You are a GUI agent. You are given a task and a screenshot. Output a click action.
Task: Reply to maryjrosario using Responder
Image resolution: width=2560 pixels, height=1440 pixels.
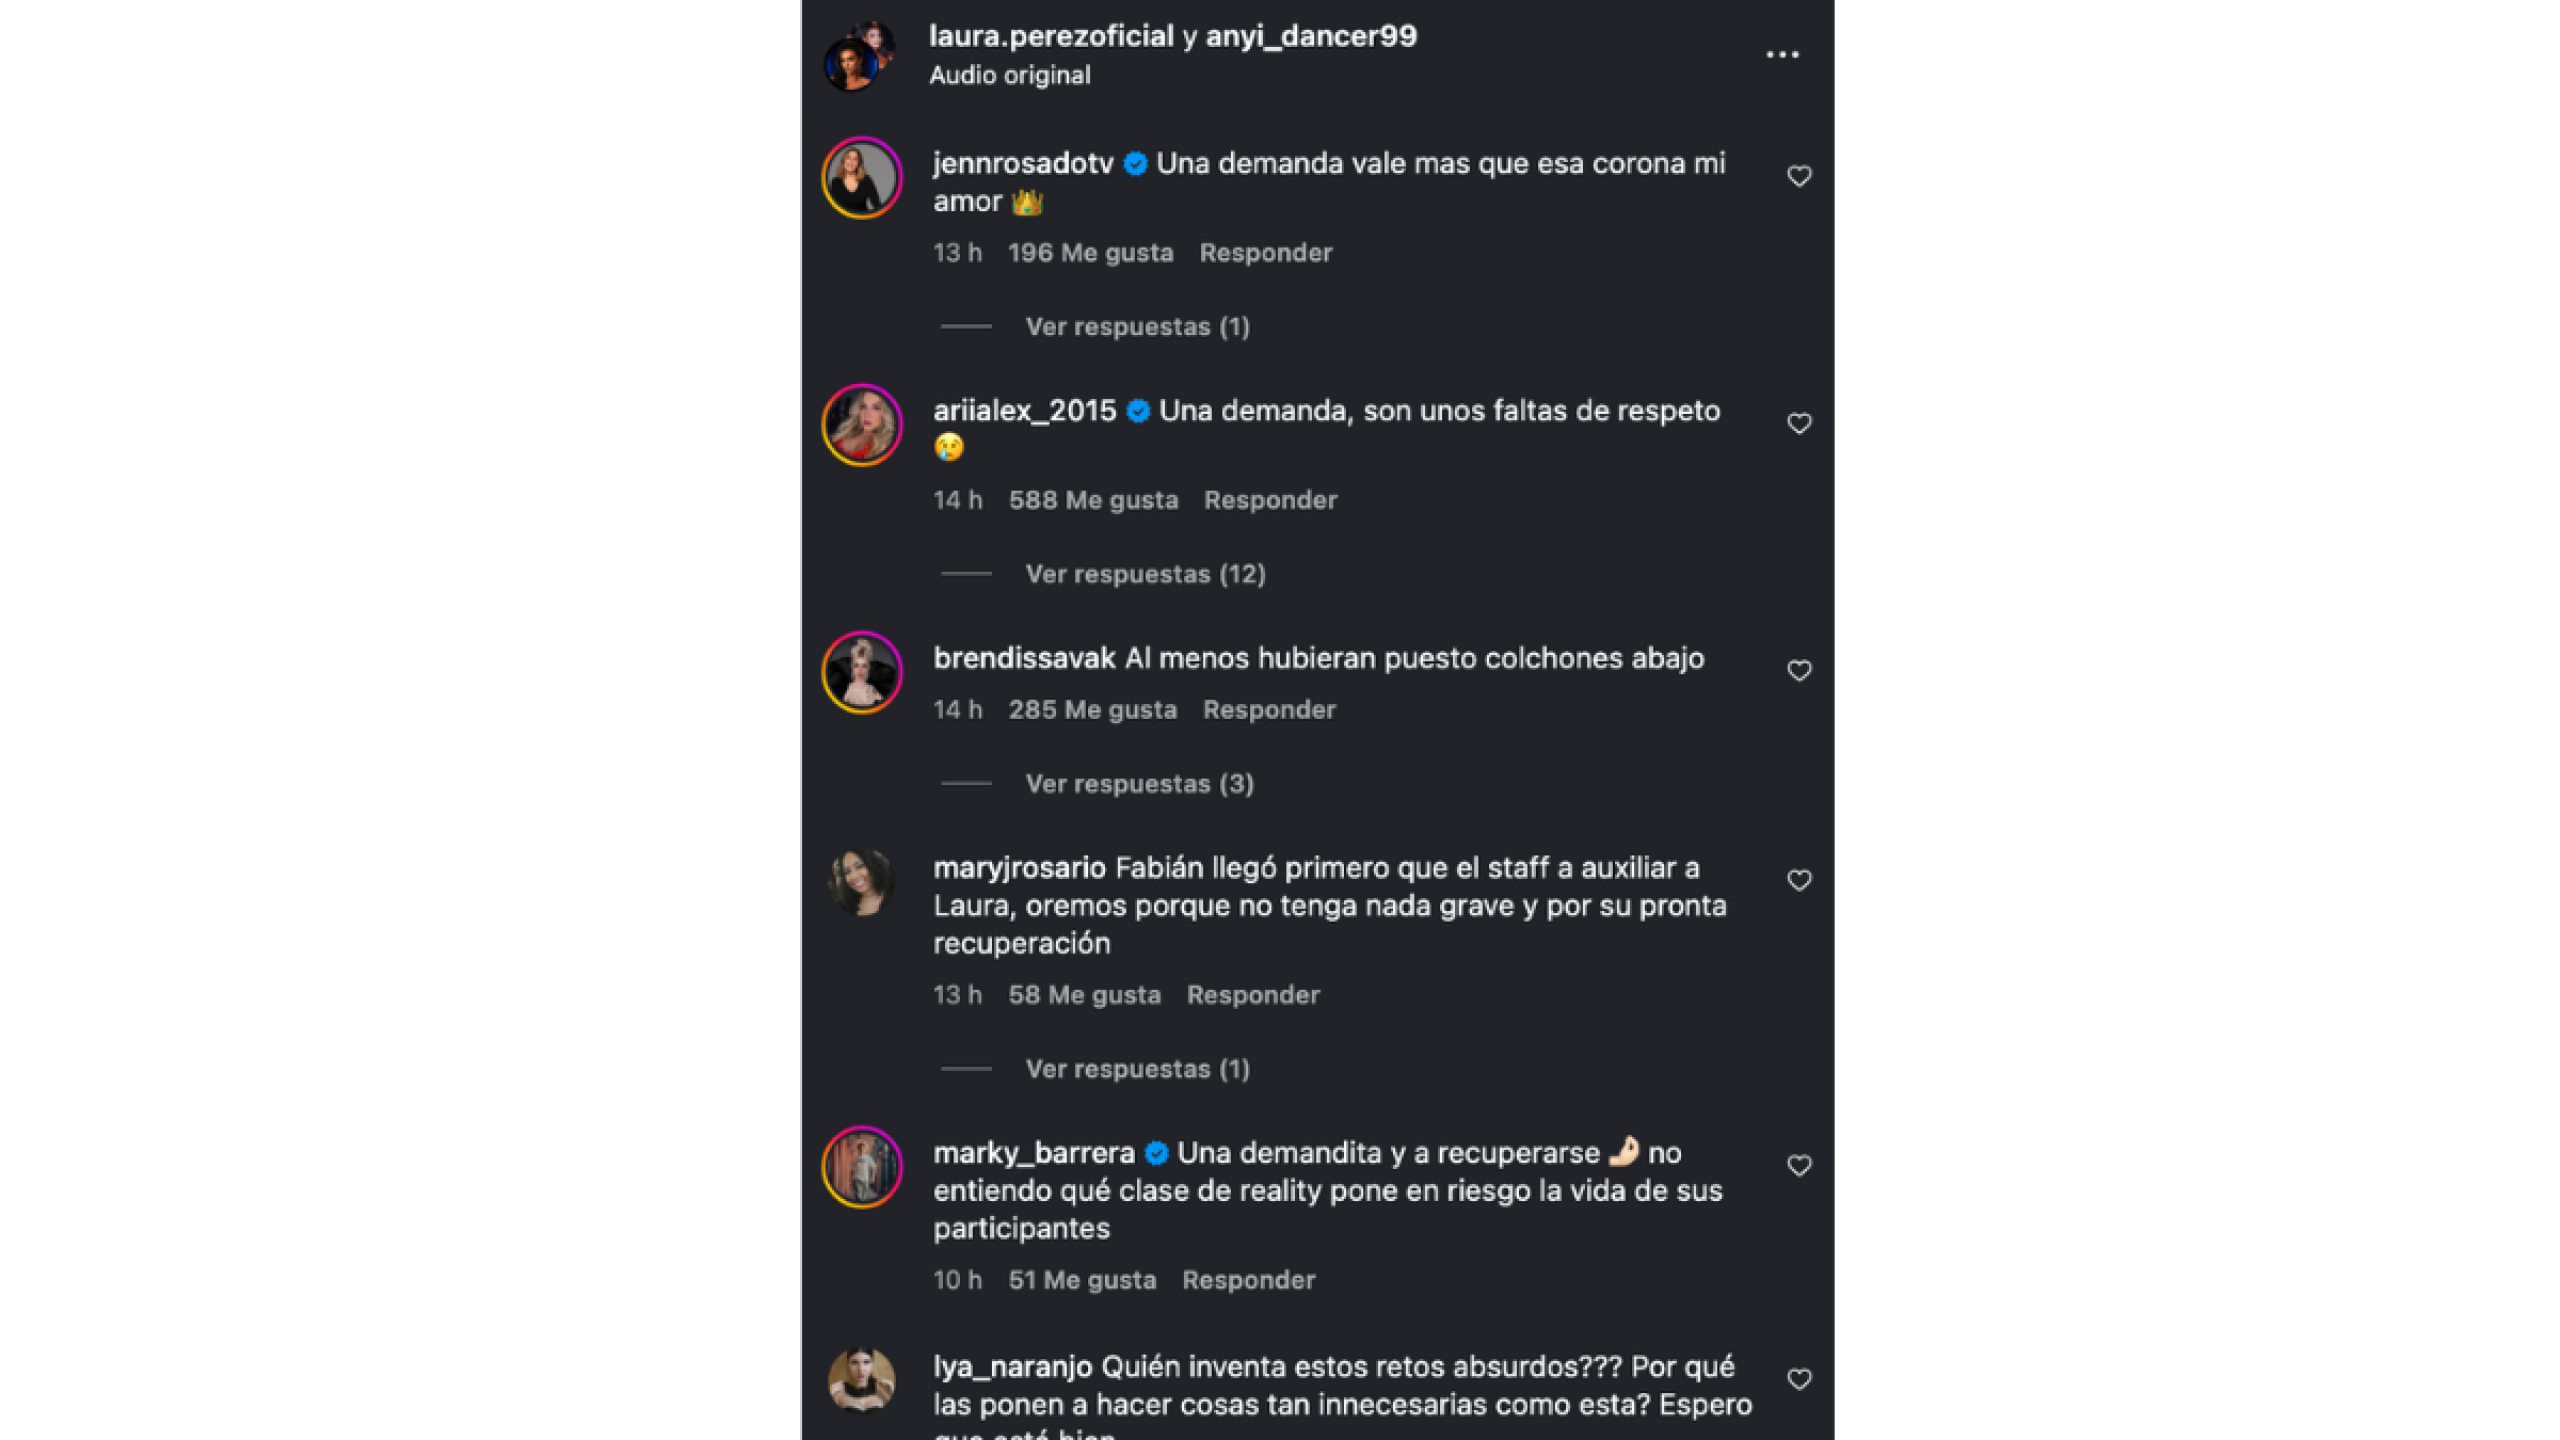point(1253,994)
